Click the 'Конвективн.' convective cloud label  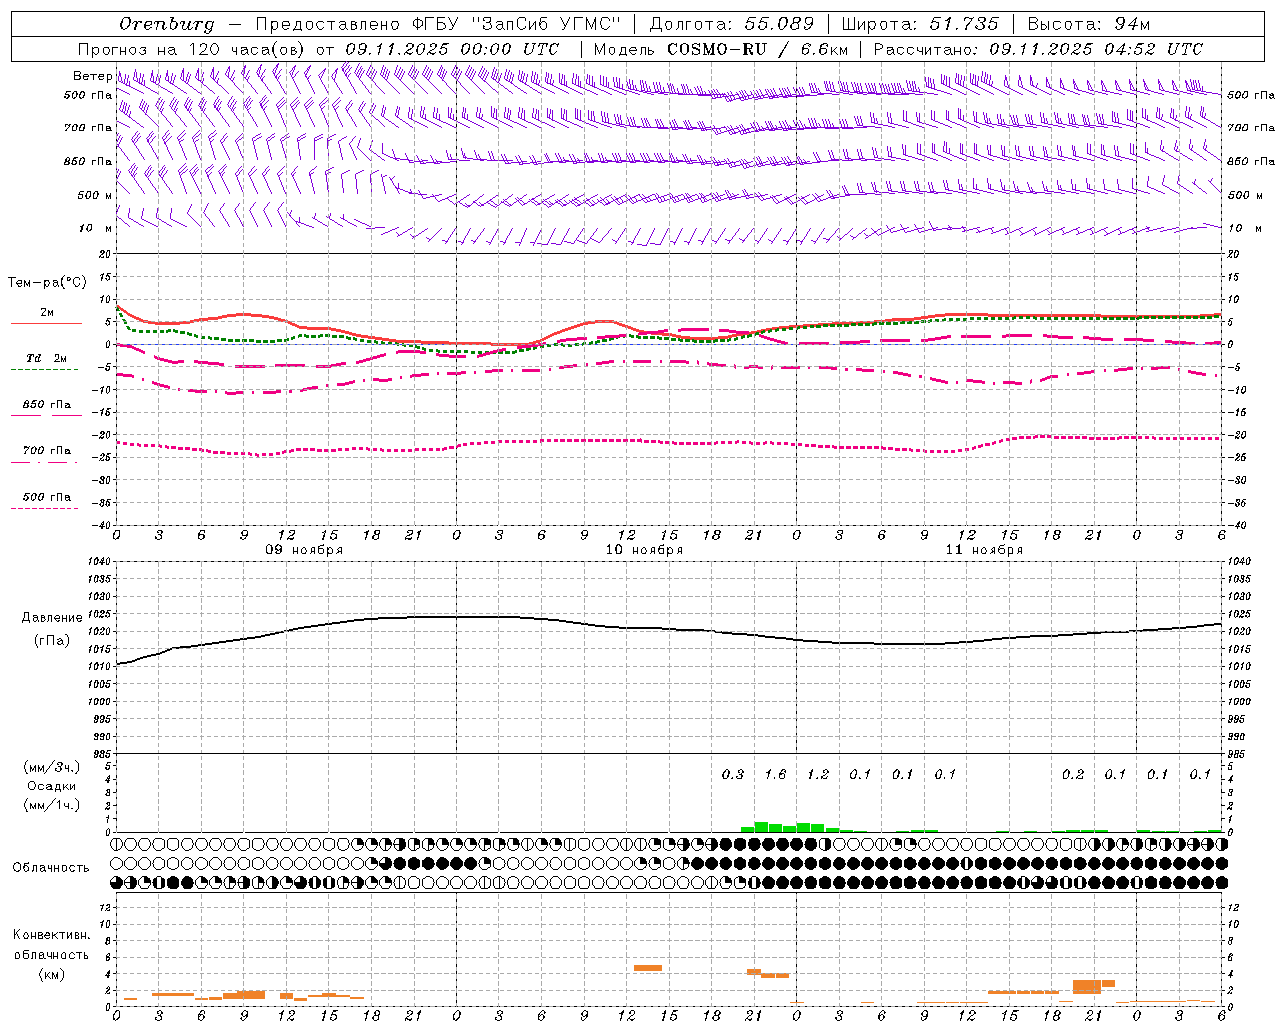[51, 935]
